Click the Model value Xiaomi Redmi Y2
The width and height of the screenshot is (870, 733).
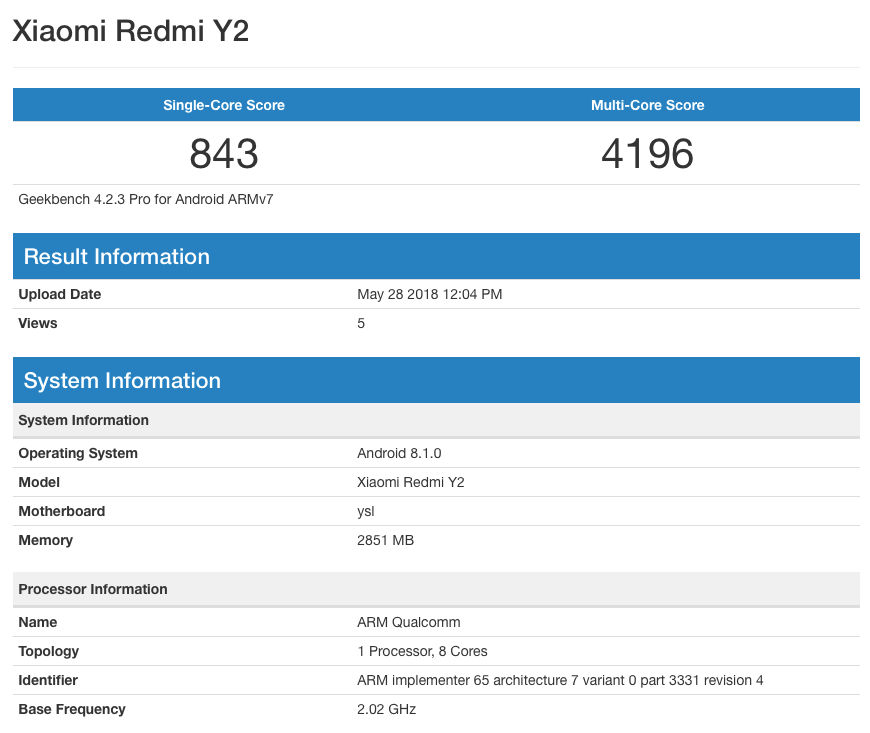pos(411,482)
